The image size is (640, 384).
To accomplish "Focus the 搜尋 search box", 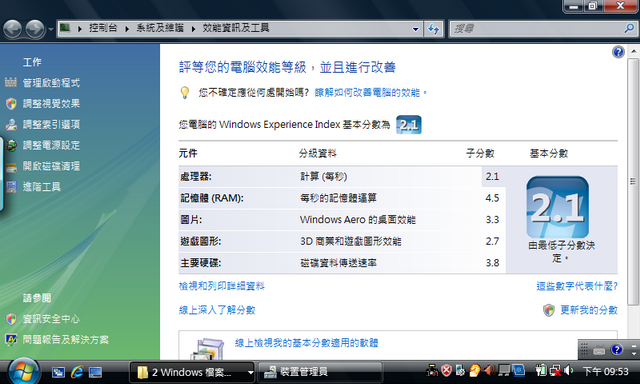I will 537,29.
